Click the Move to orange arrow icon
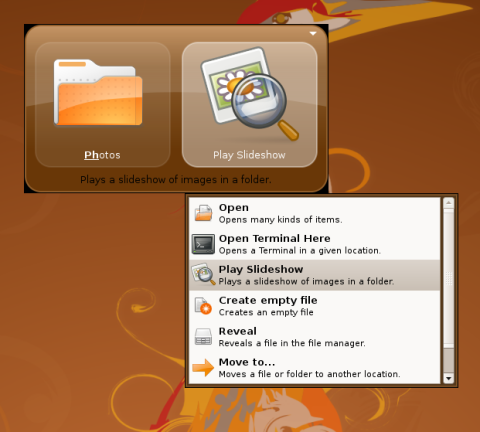 click(x=203, y=368)
